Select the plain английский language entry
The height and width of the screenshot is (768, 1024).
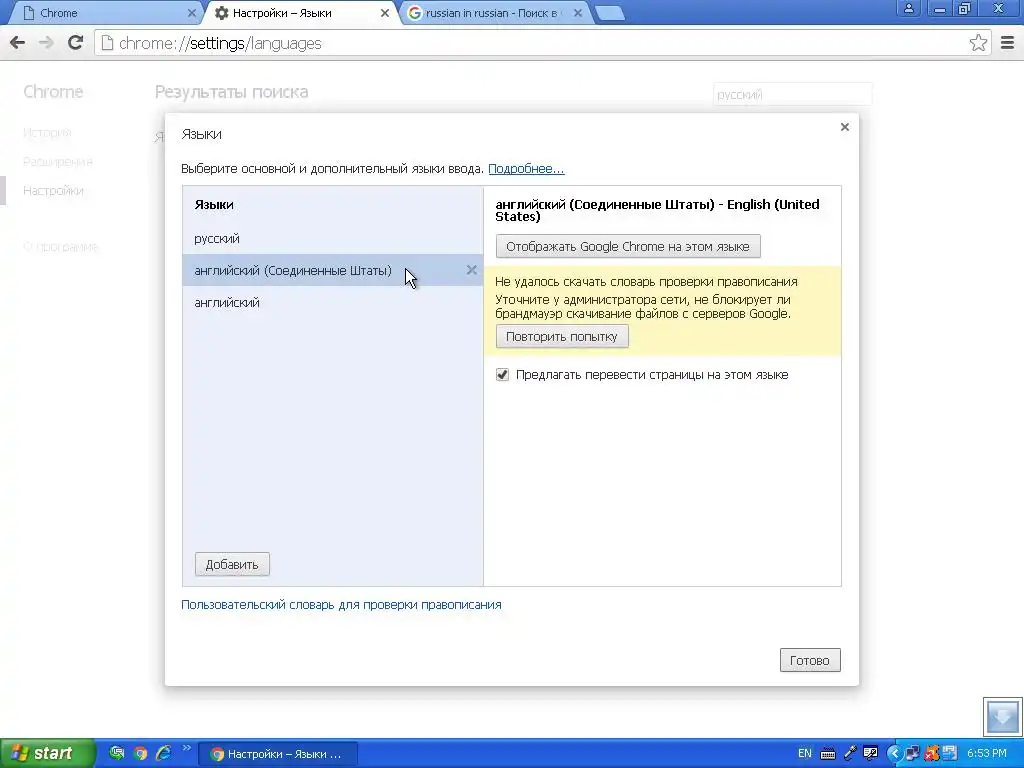(333, 302)
